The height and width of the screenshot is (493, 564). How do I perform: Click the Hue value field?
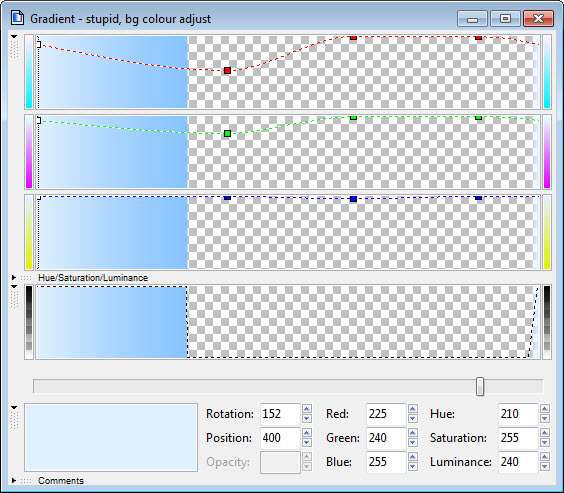coord(518,414)
